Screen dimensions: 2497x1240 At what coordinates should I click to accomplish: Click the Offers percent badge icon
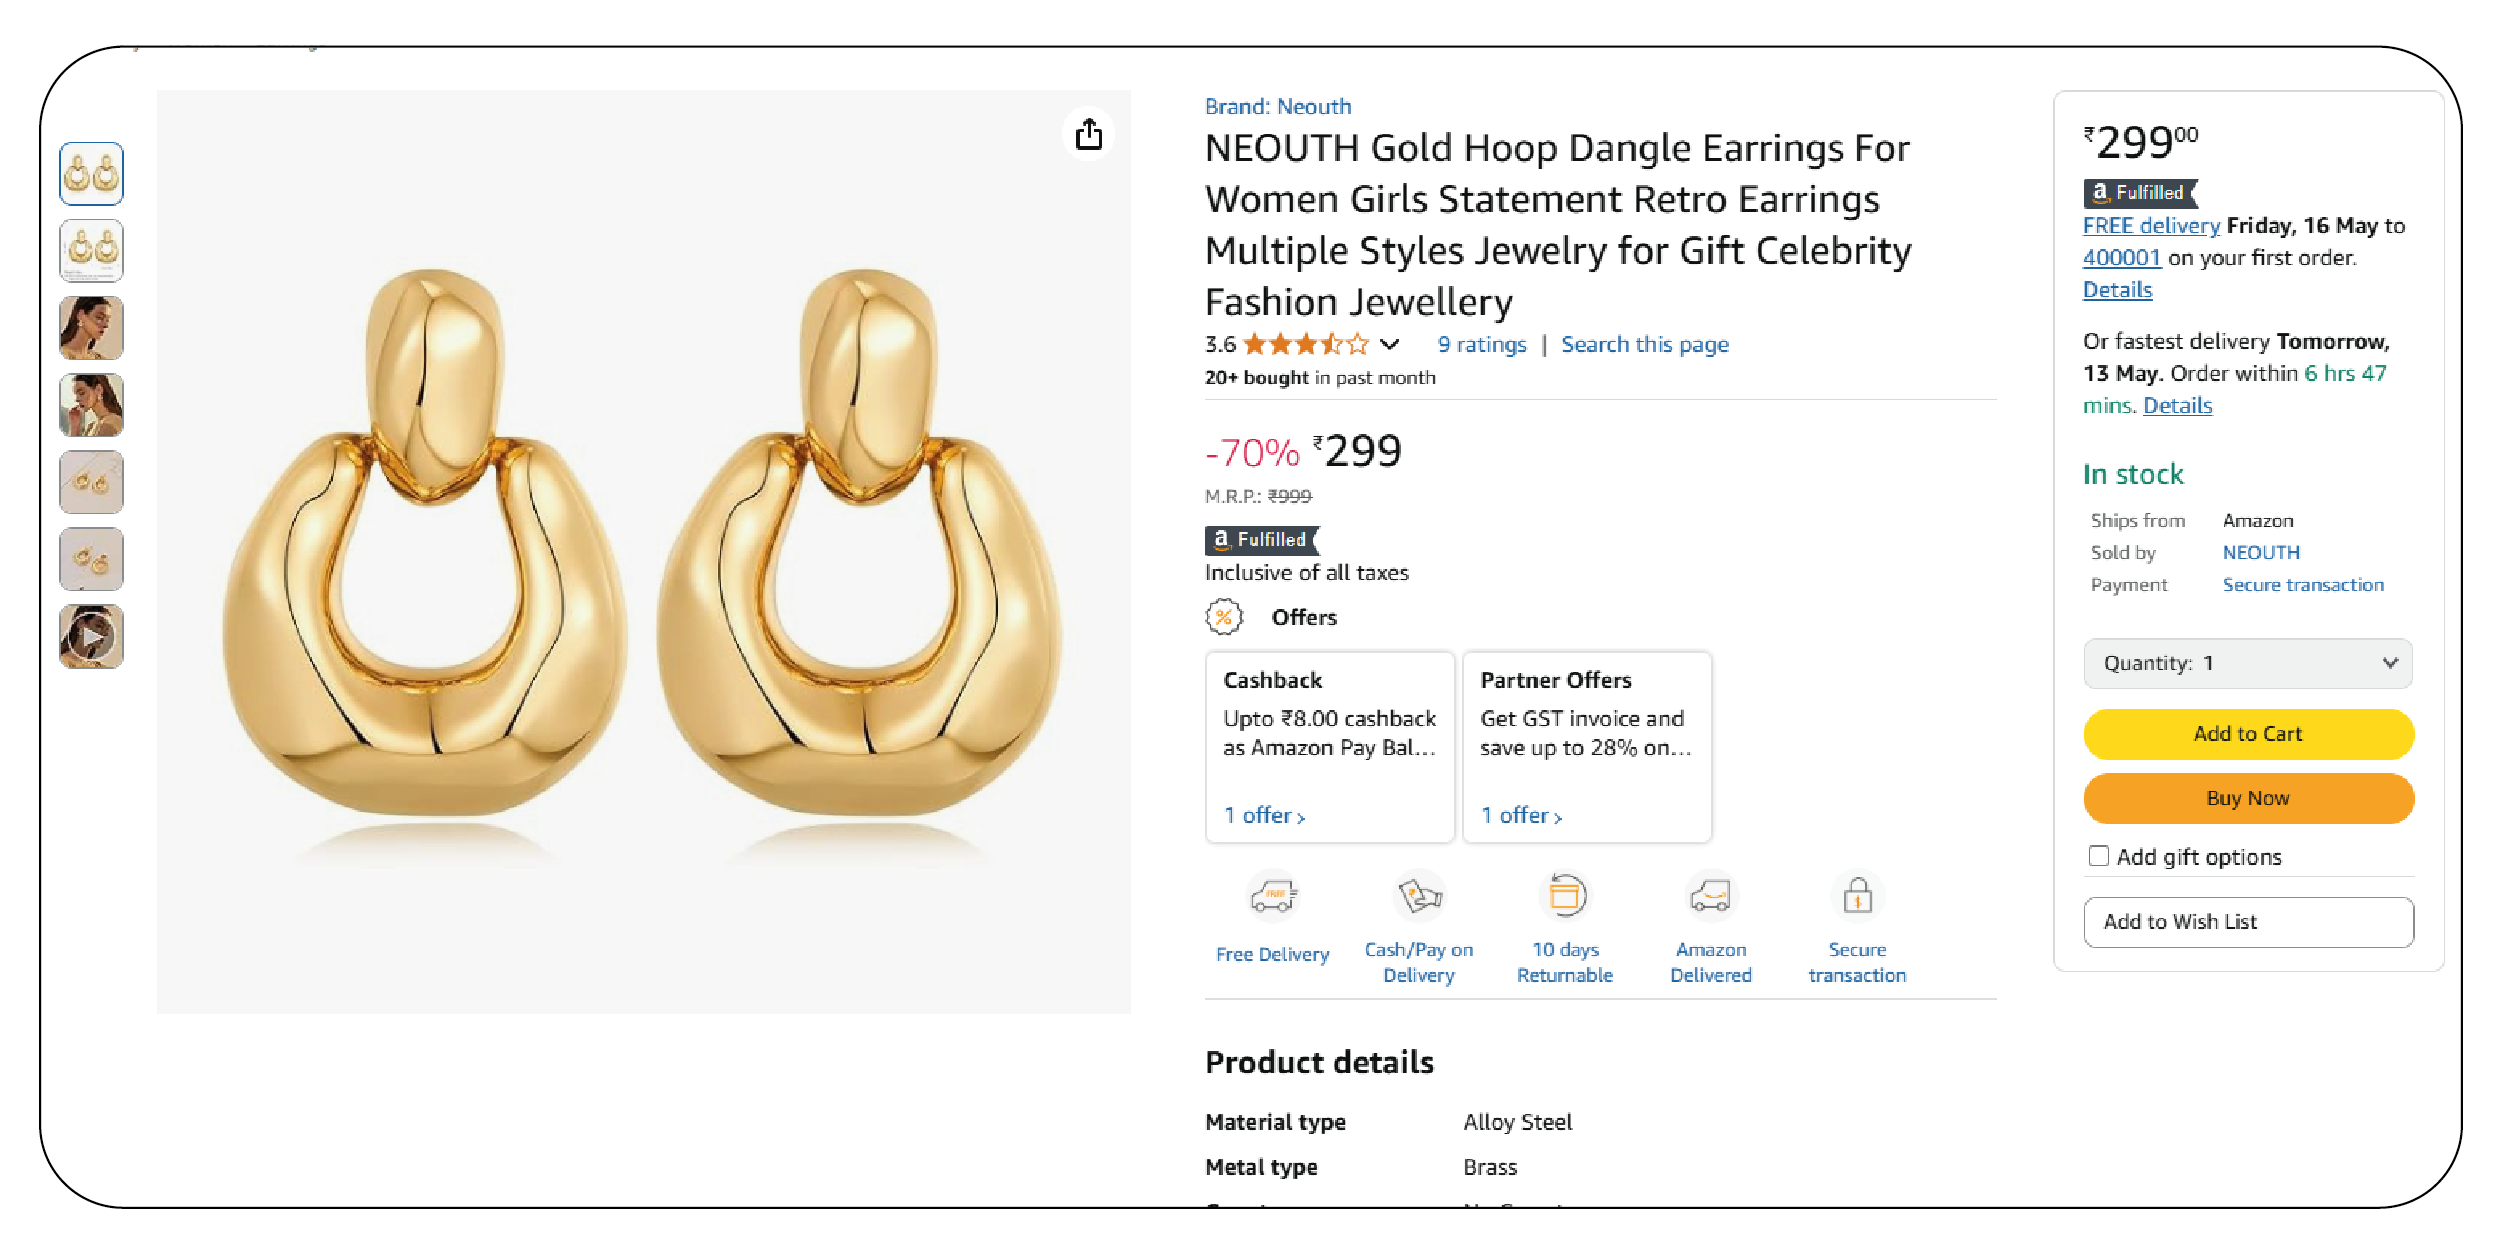coord(1224,617)
